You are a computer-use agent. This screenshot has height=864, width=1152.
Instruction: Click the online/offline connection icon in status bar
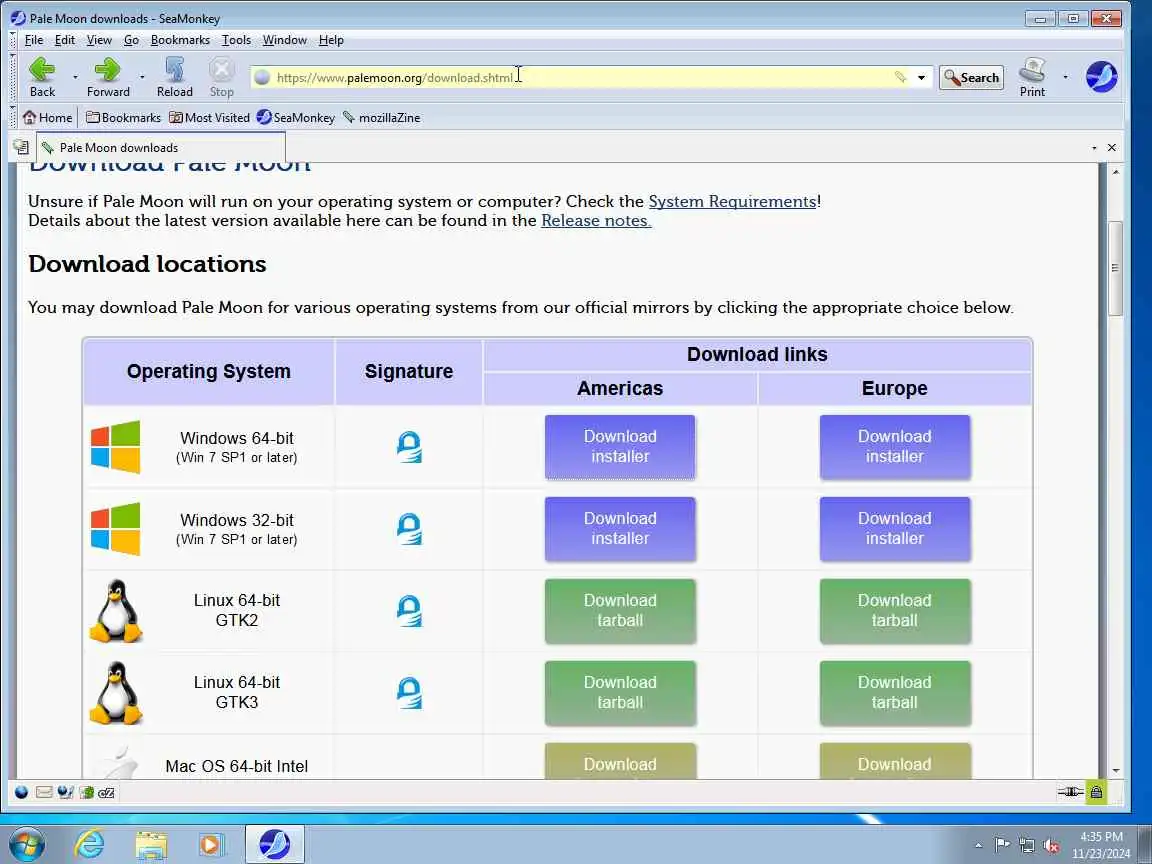tap(1070, 791)
